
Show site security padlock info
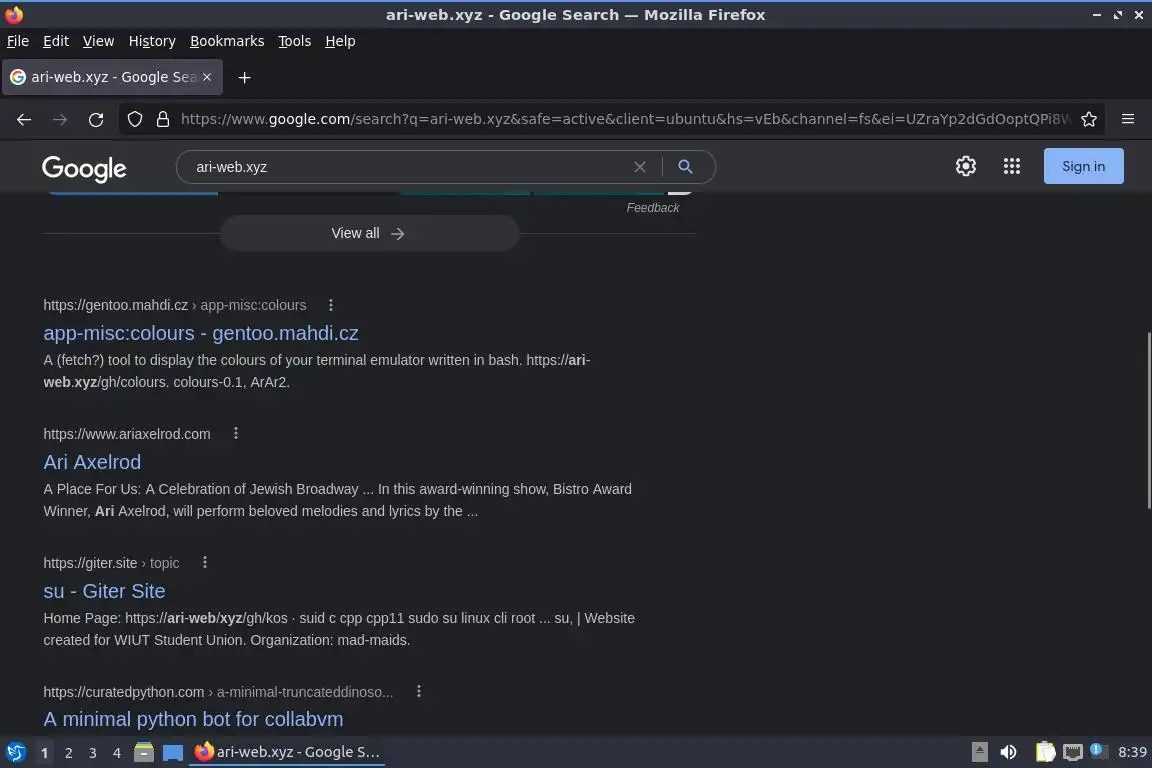[162, 119]
